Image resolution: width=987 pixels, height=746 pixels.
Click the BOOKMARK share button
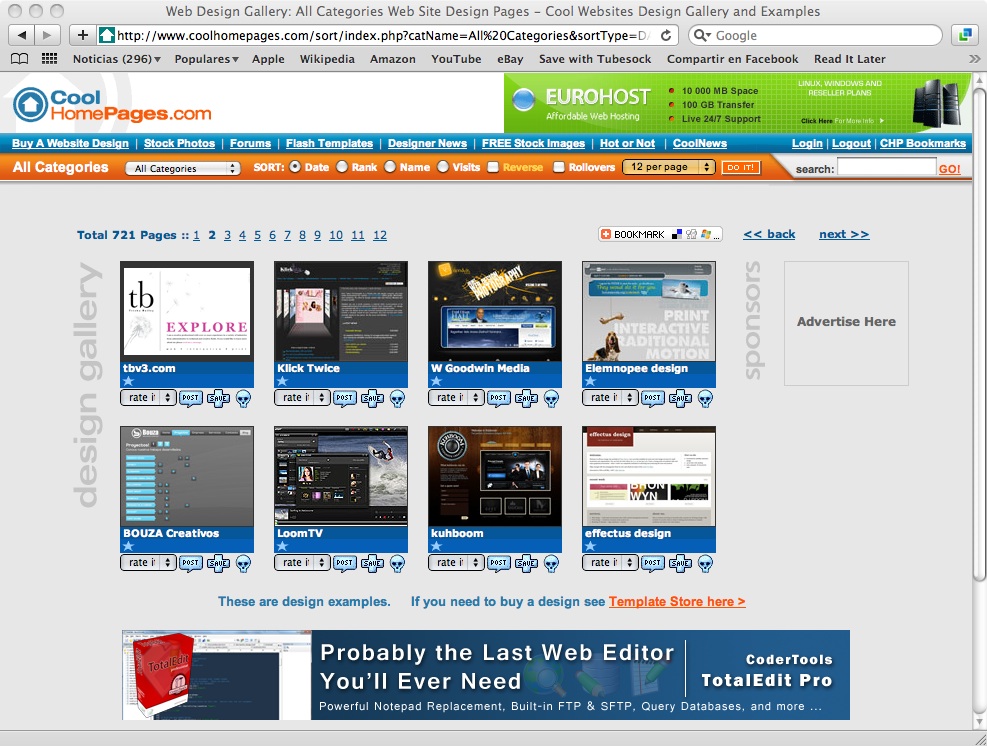point(660,234)
